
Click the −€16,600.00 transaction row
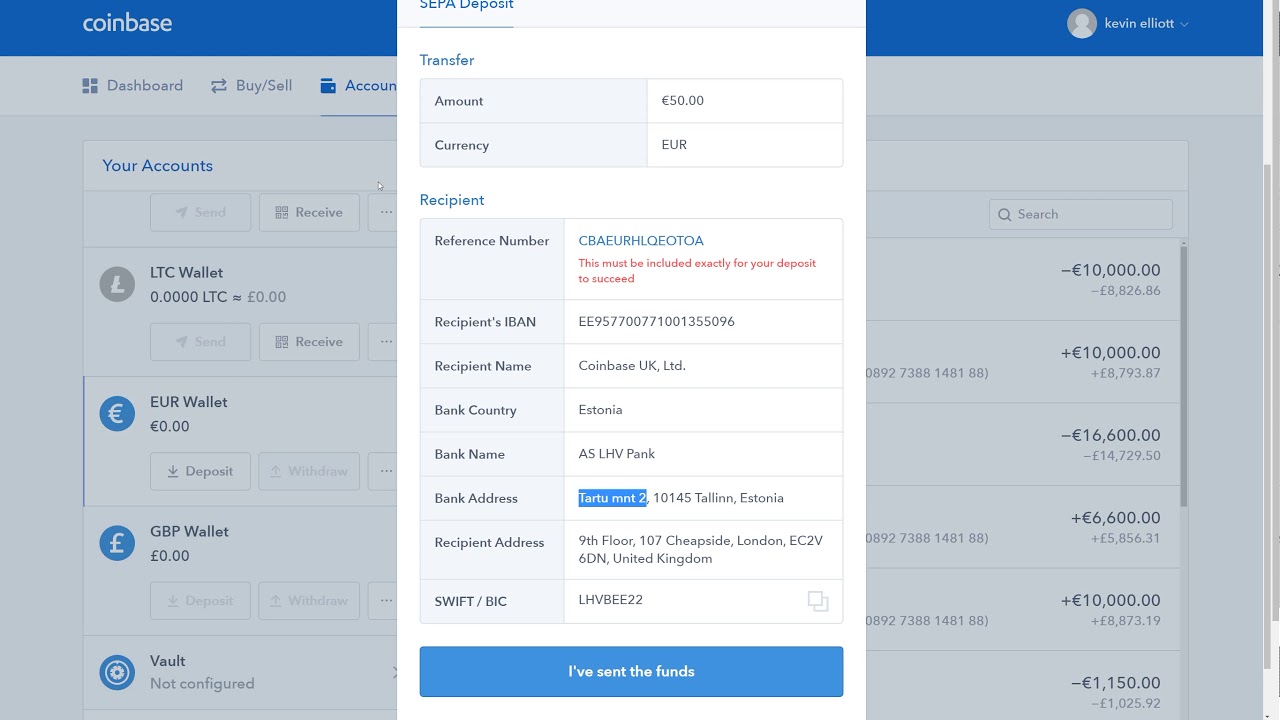tap(1023, 444)
